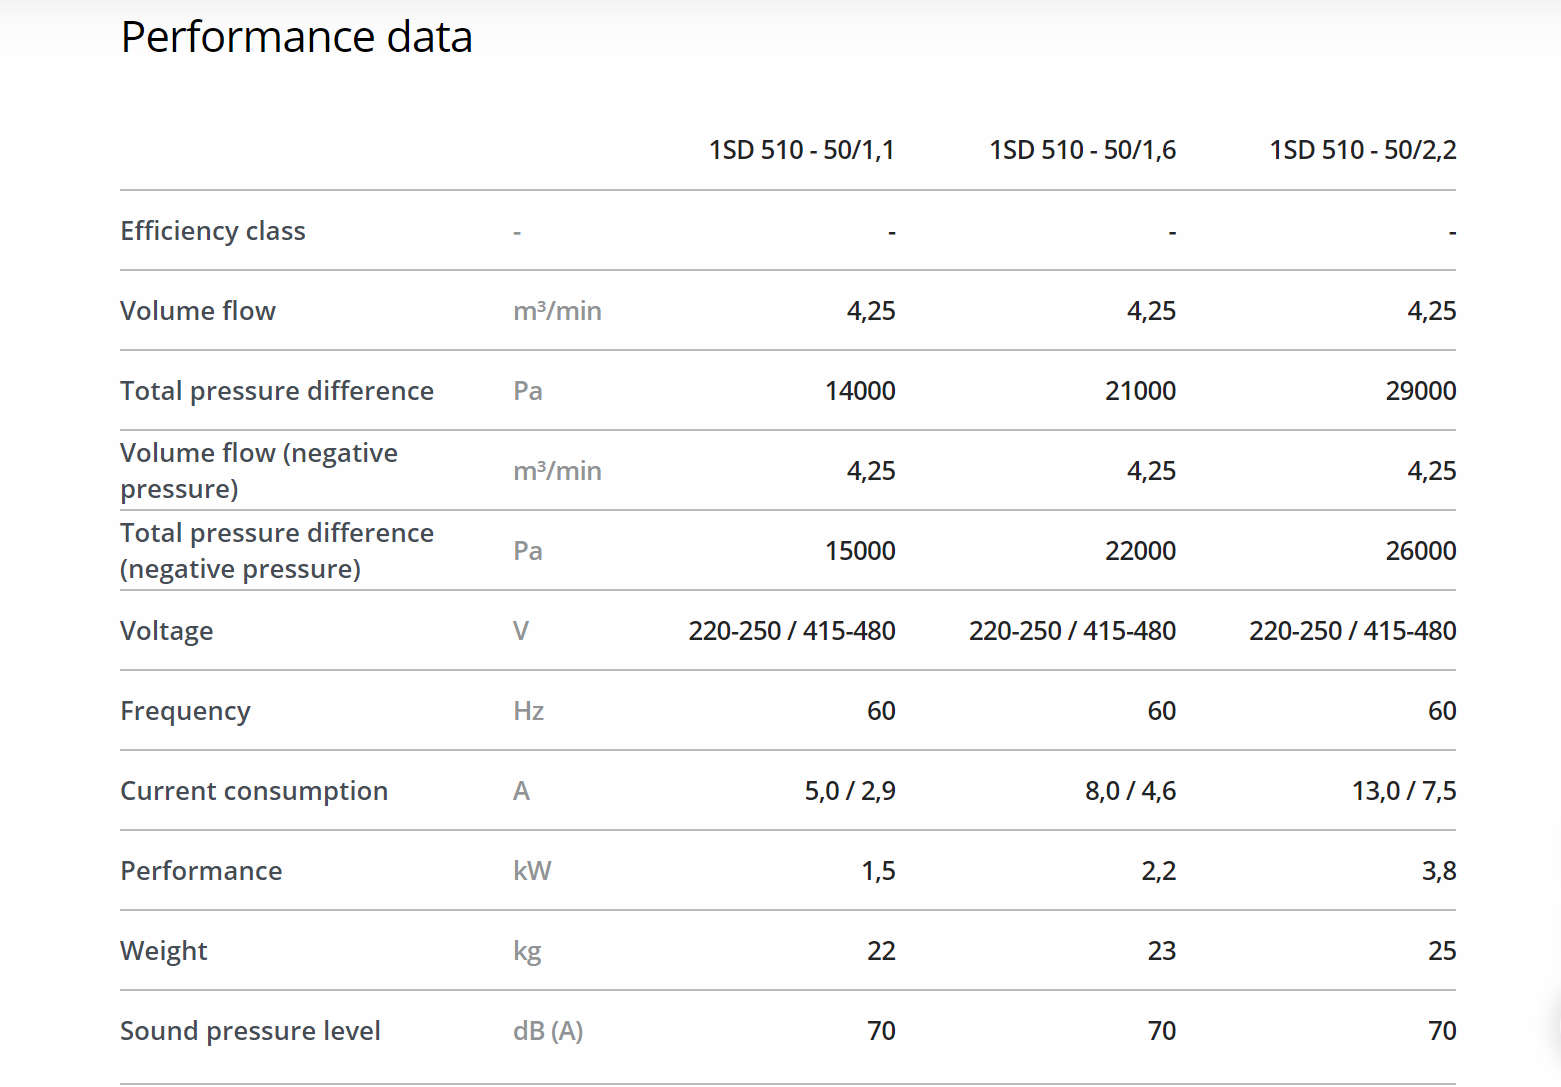Click the Performance data heading
This screenshot has width=1561, height=1087.
pyautogui.click(x=296, y=38)
